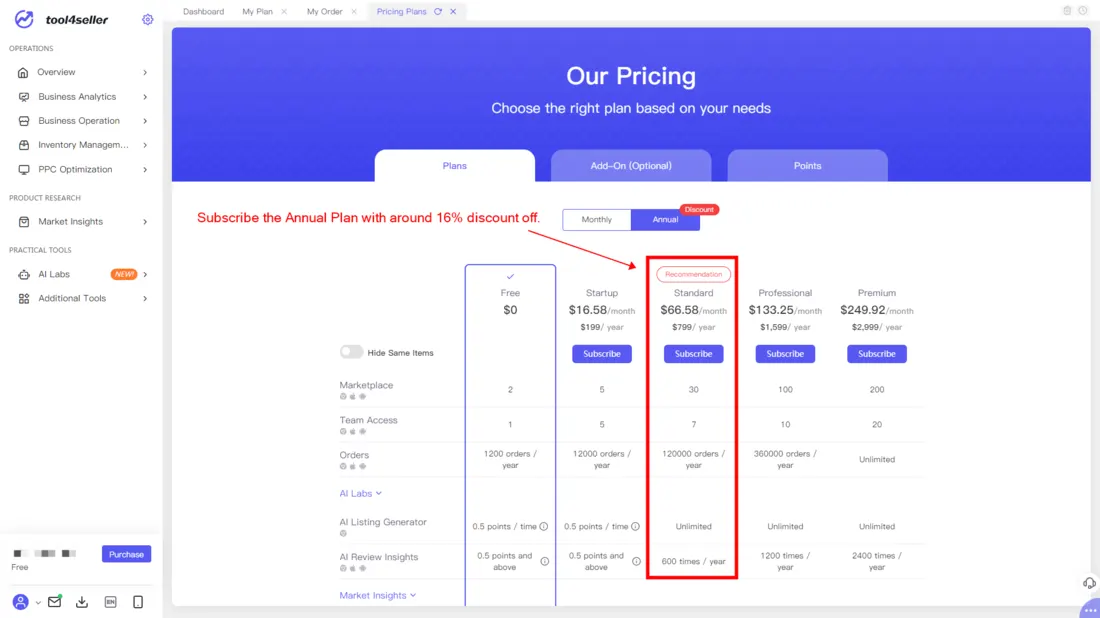Subscribe to the Standard plan
Image resolution: width=1100 pixels, height=618 pixels.
(693, 353)
